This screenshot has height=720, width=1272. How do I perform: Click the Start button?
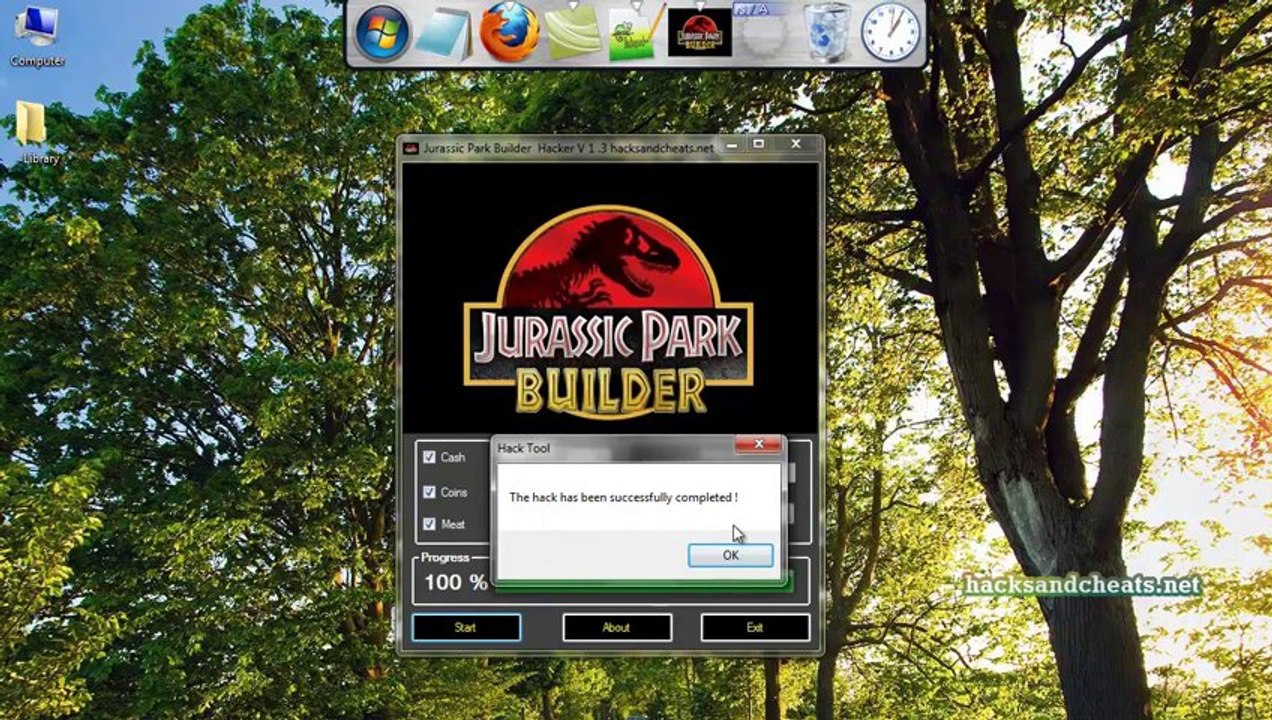(x=466, y=627)
